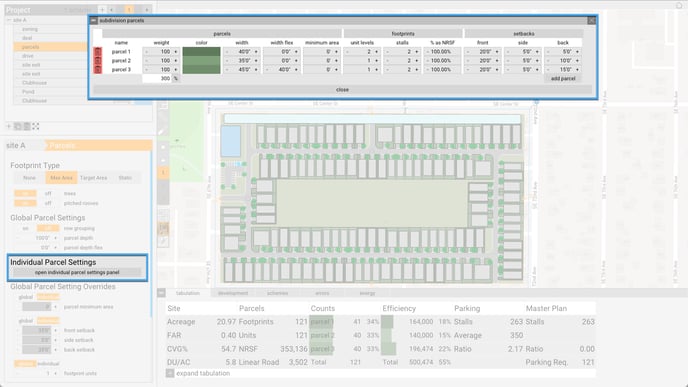The height and width of the screenshot is (387, 688).
Task: Set parcel minimum area override to global
Action: [26, 297]
